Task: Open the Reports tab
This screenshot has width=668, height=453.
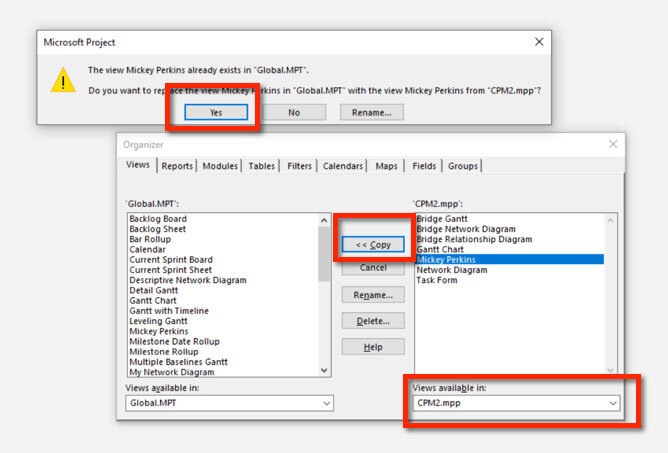Action: [177, 166]
